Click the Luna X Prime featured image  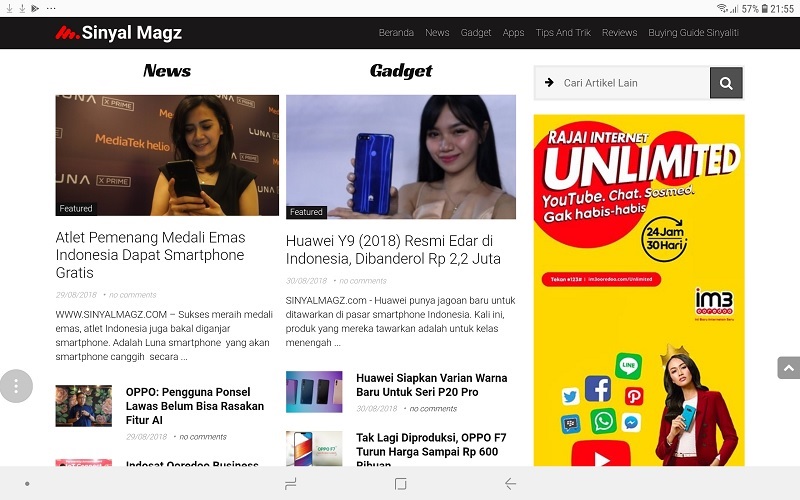click(167, 155)
